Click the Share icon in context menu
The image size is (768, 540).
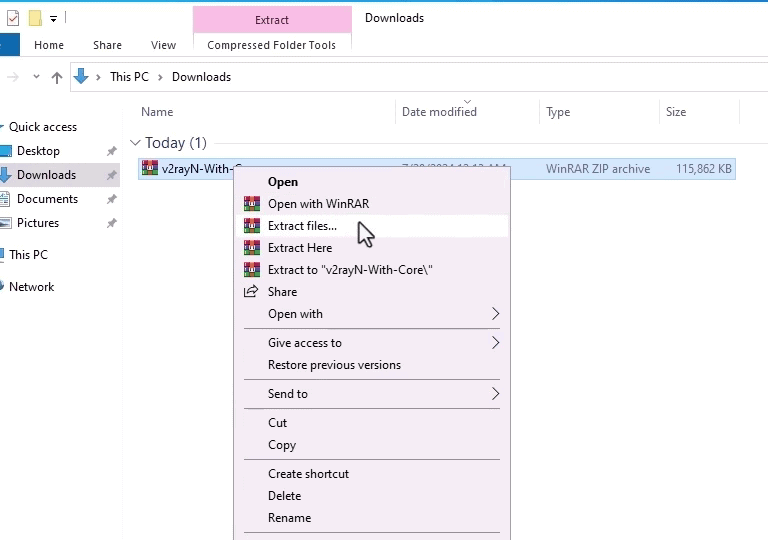pos(251,292)
